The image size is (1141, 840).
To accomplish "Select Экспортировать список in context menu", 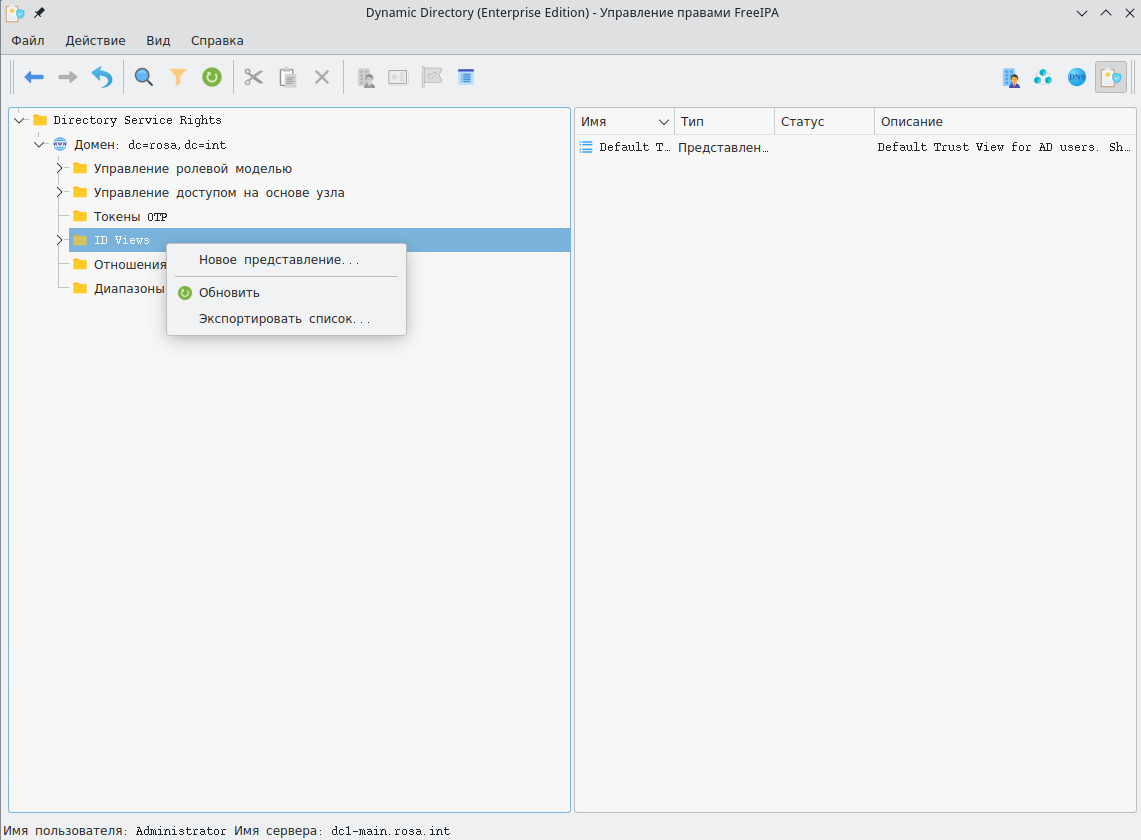I will pos(285,319).
